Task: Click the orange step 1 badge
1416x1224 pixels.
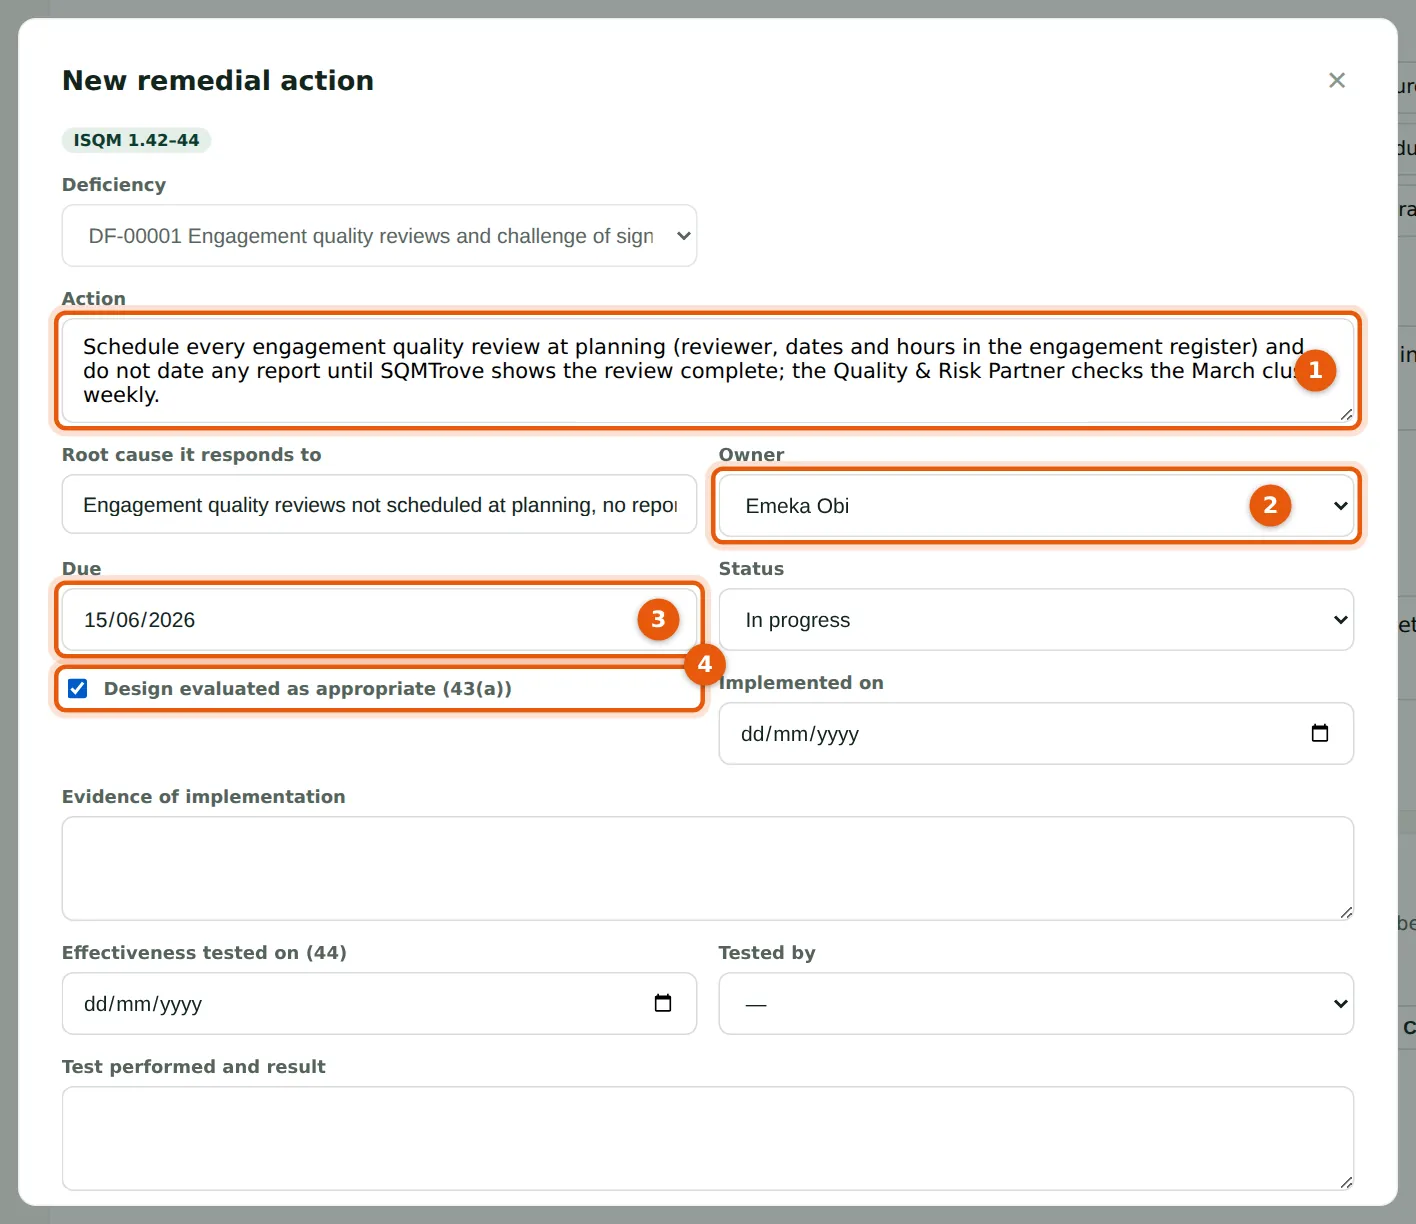Action: pos(1315,370)
